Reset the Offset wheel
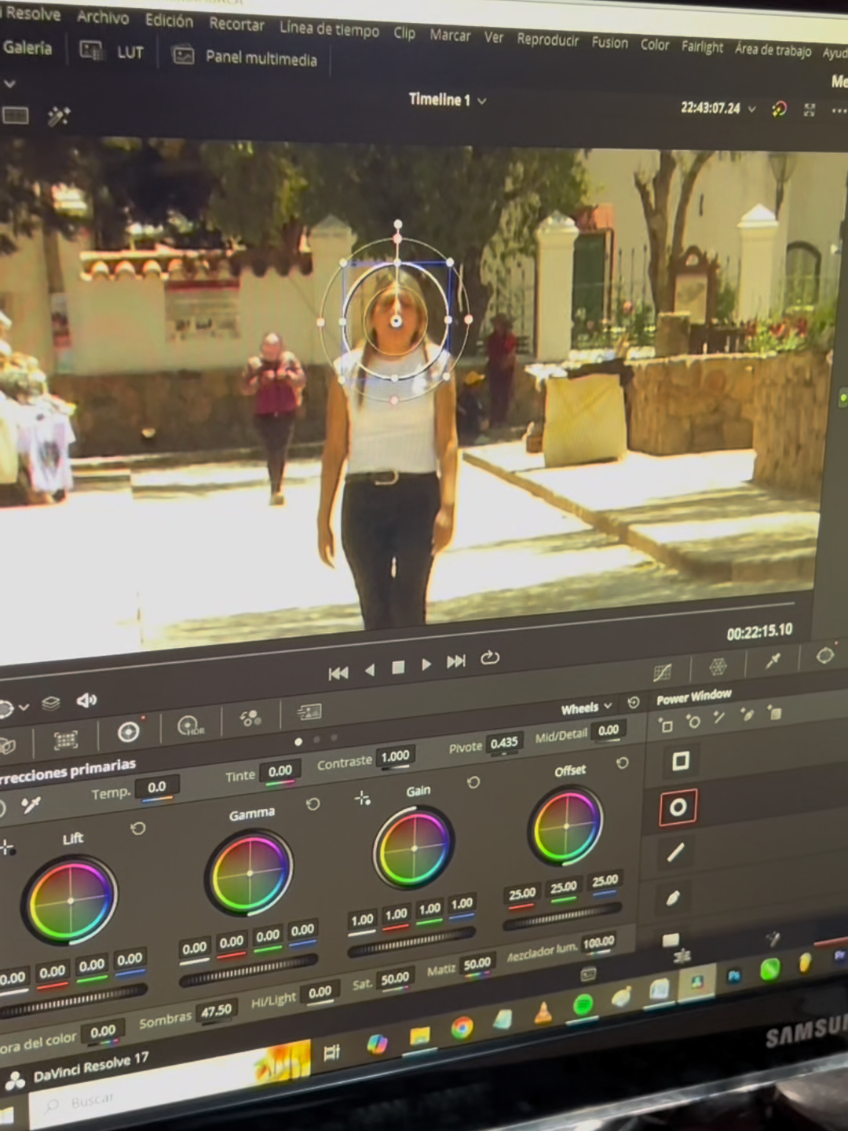 [622, 762]
